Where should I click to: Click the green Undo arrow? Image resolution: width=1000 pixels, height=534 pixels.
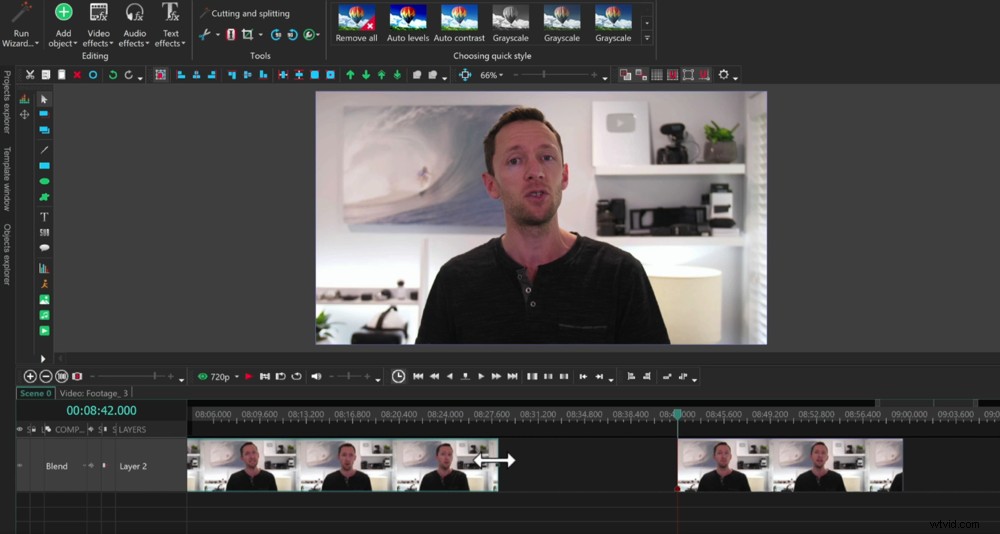(113, 75)
